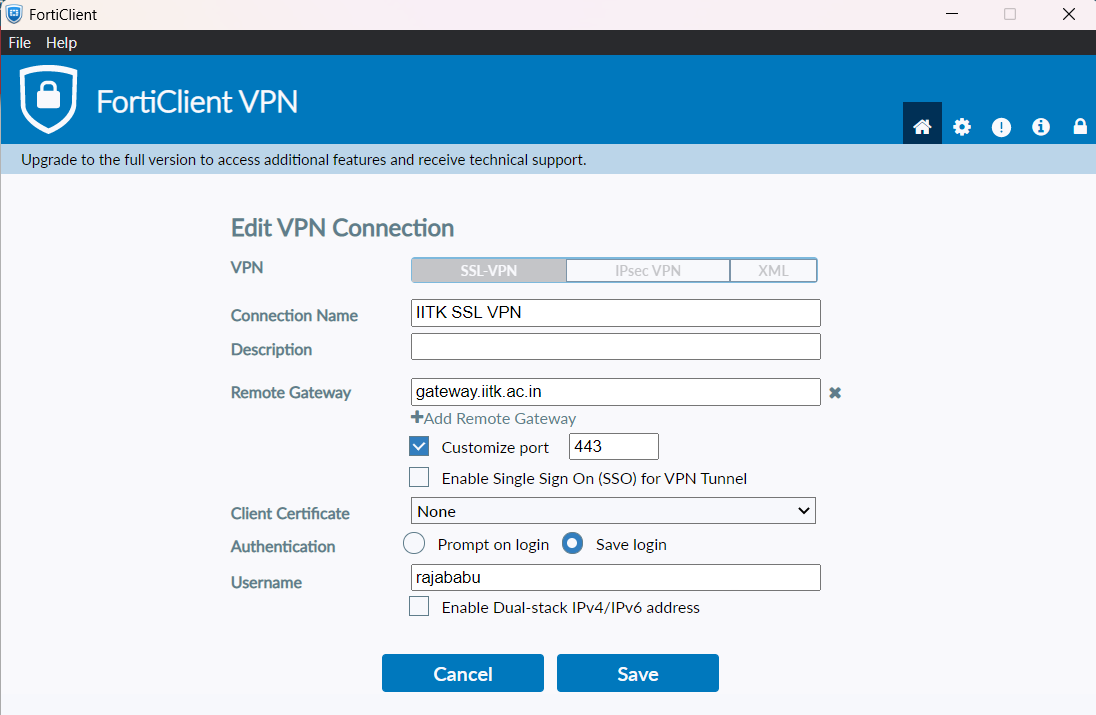The image size is (1096, 715).
Task: Click the Username field rajababu
Action: [616, 577]
